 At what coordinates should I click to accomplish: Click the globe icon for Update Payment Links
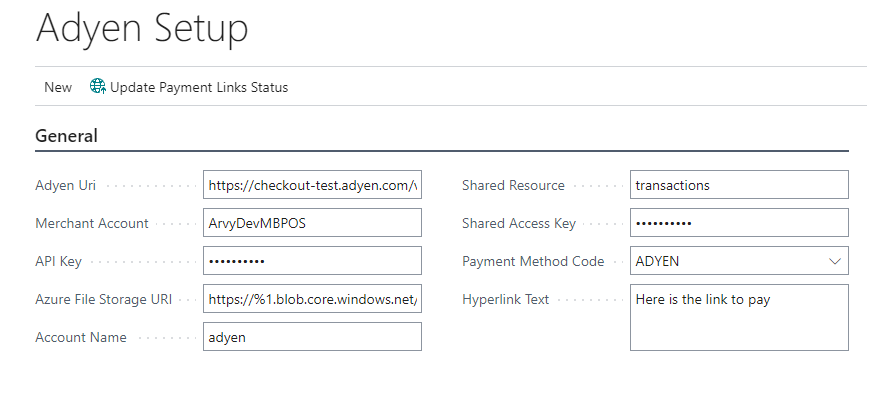(x=97, y=87)
